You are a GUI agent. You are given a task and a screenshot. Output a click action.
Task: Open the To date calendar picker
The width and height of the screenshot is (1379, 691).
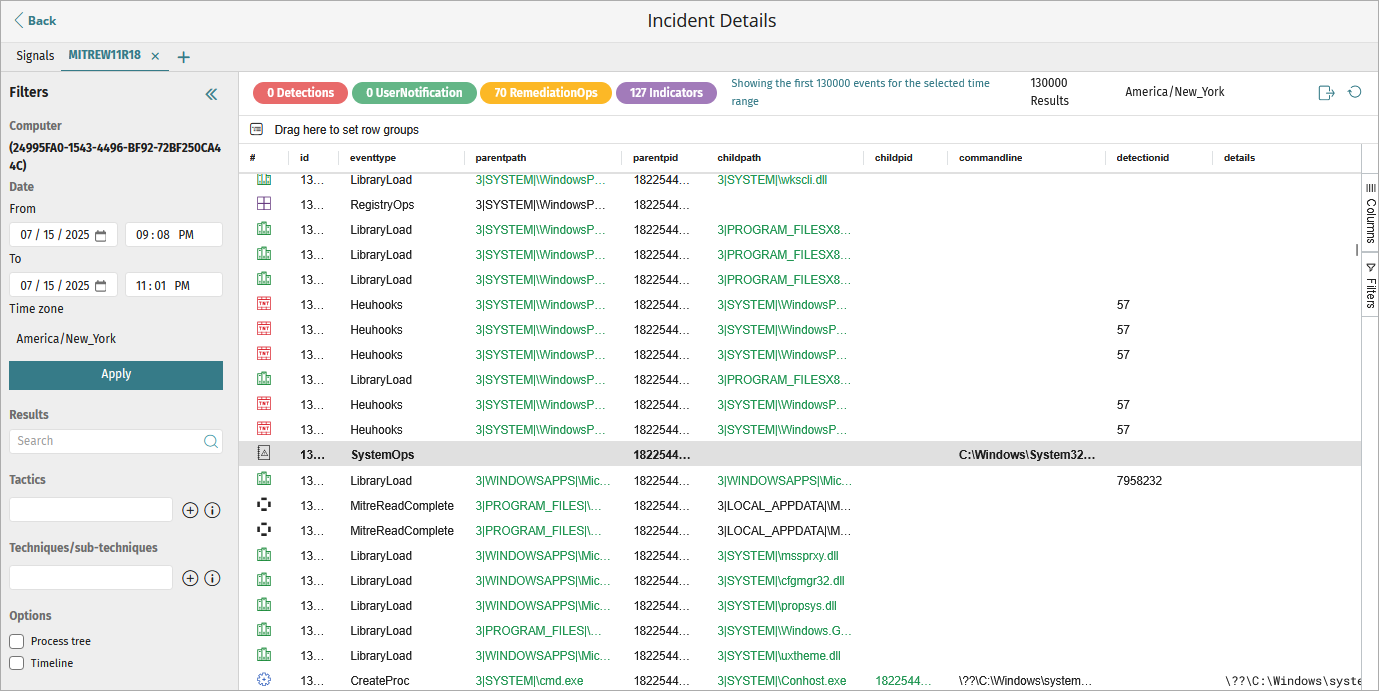pos(100,286)
